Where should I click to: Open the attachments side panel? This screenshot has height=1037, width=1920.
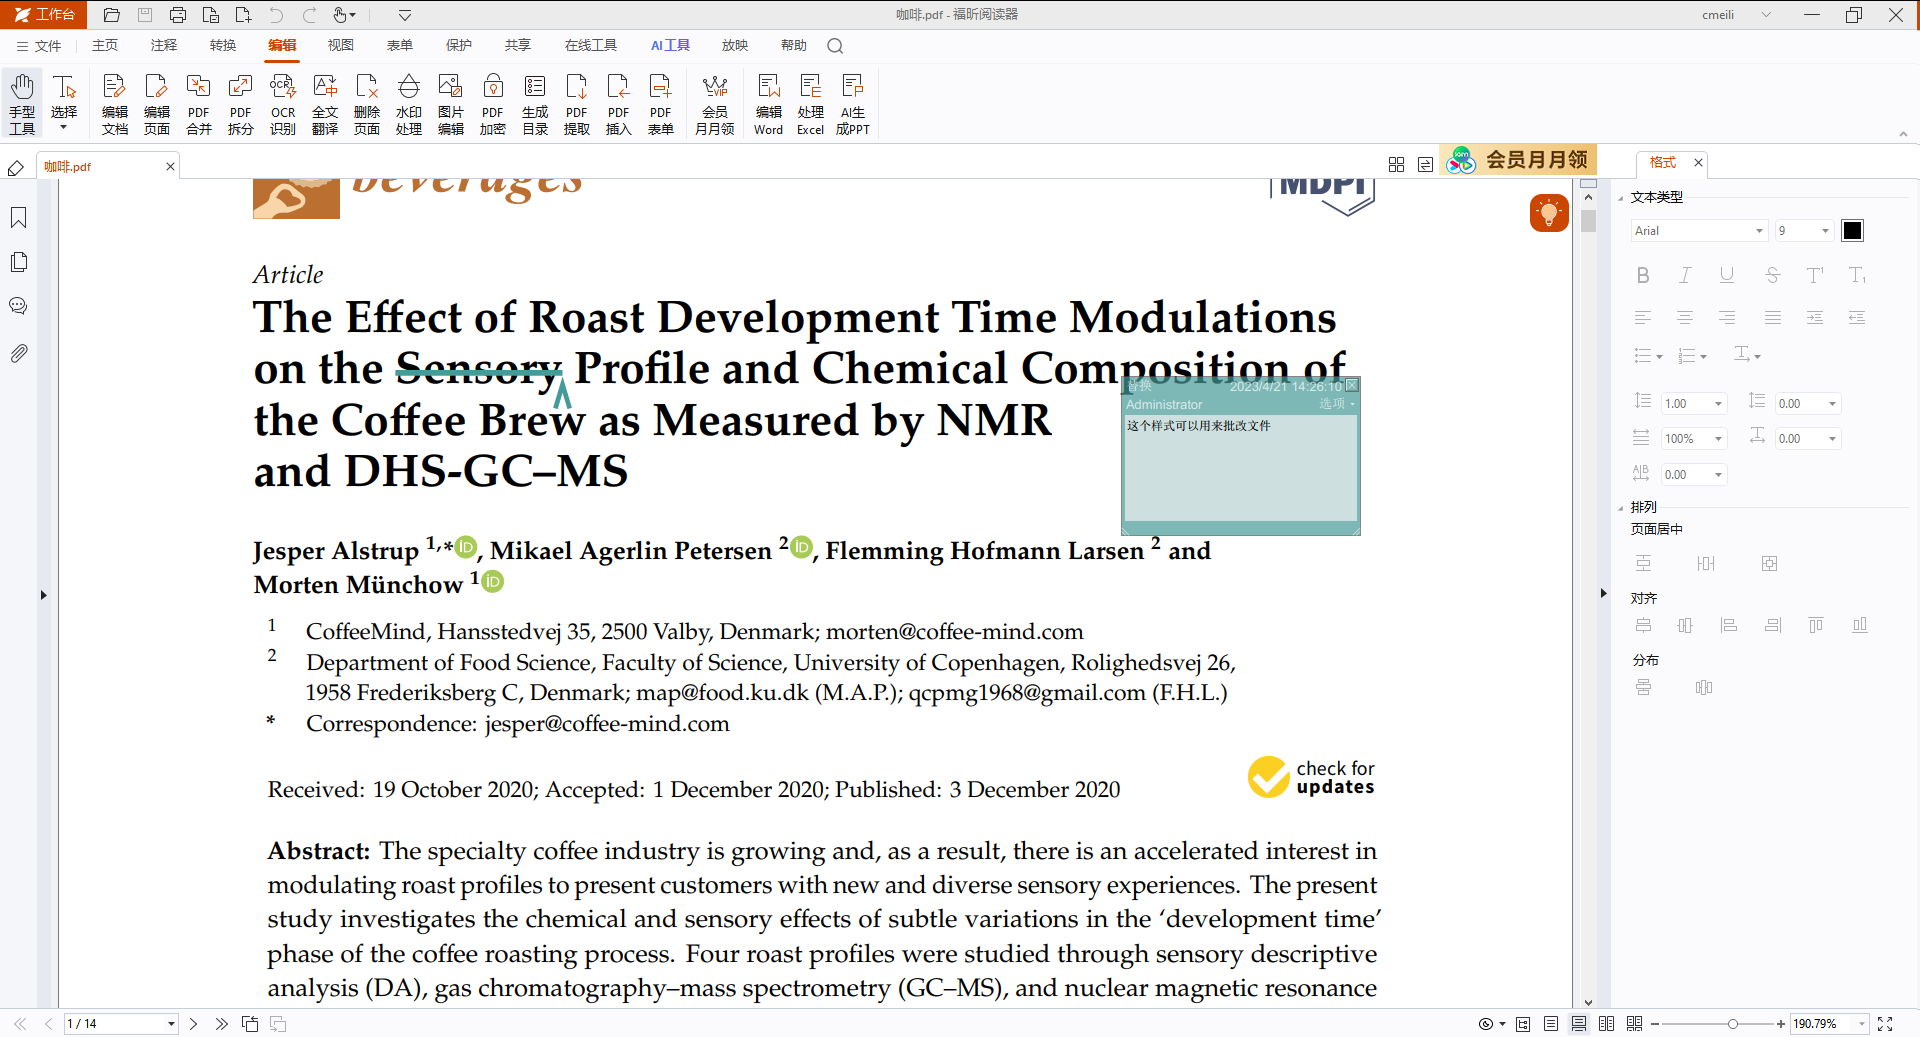(x=18, y=353)
